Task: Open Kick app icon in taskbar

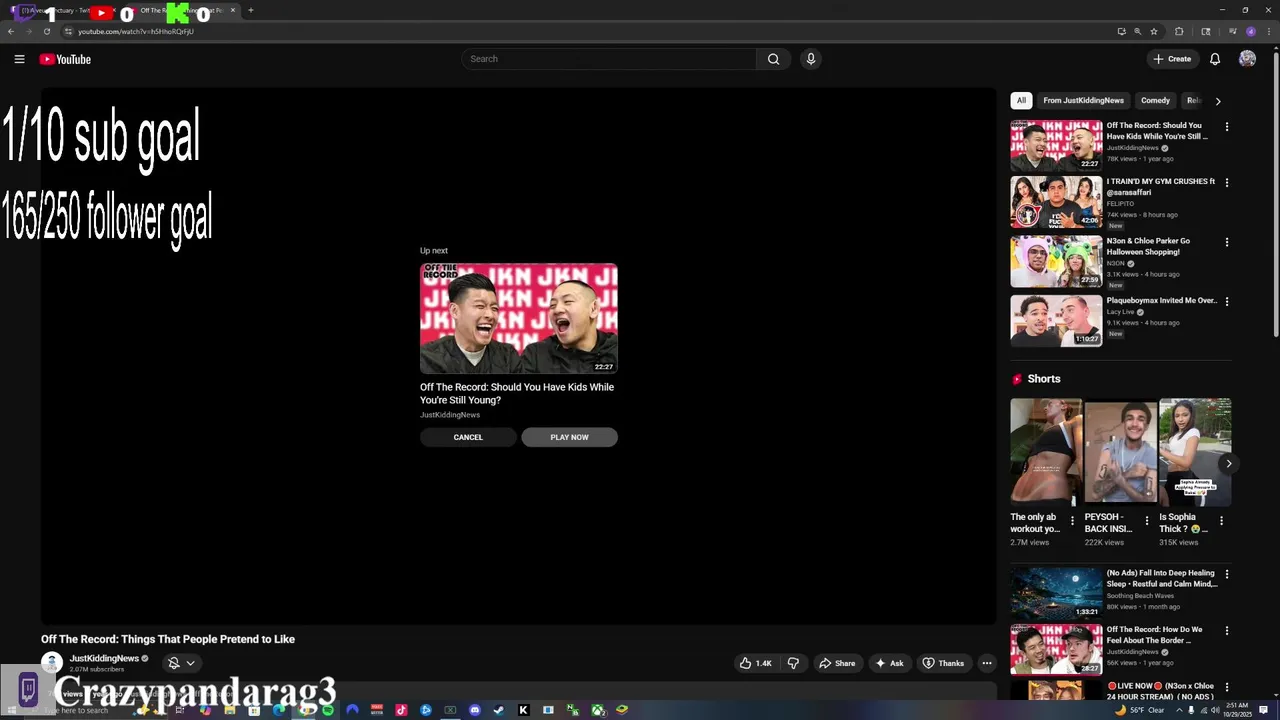Action: click(x=523, y=710)
